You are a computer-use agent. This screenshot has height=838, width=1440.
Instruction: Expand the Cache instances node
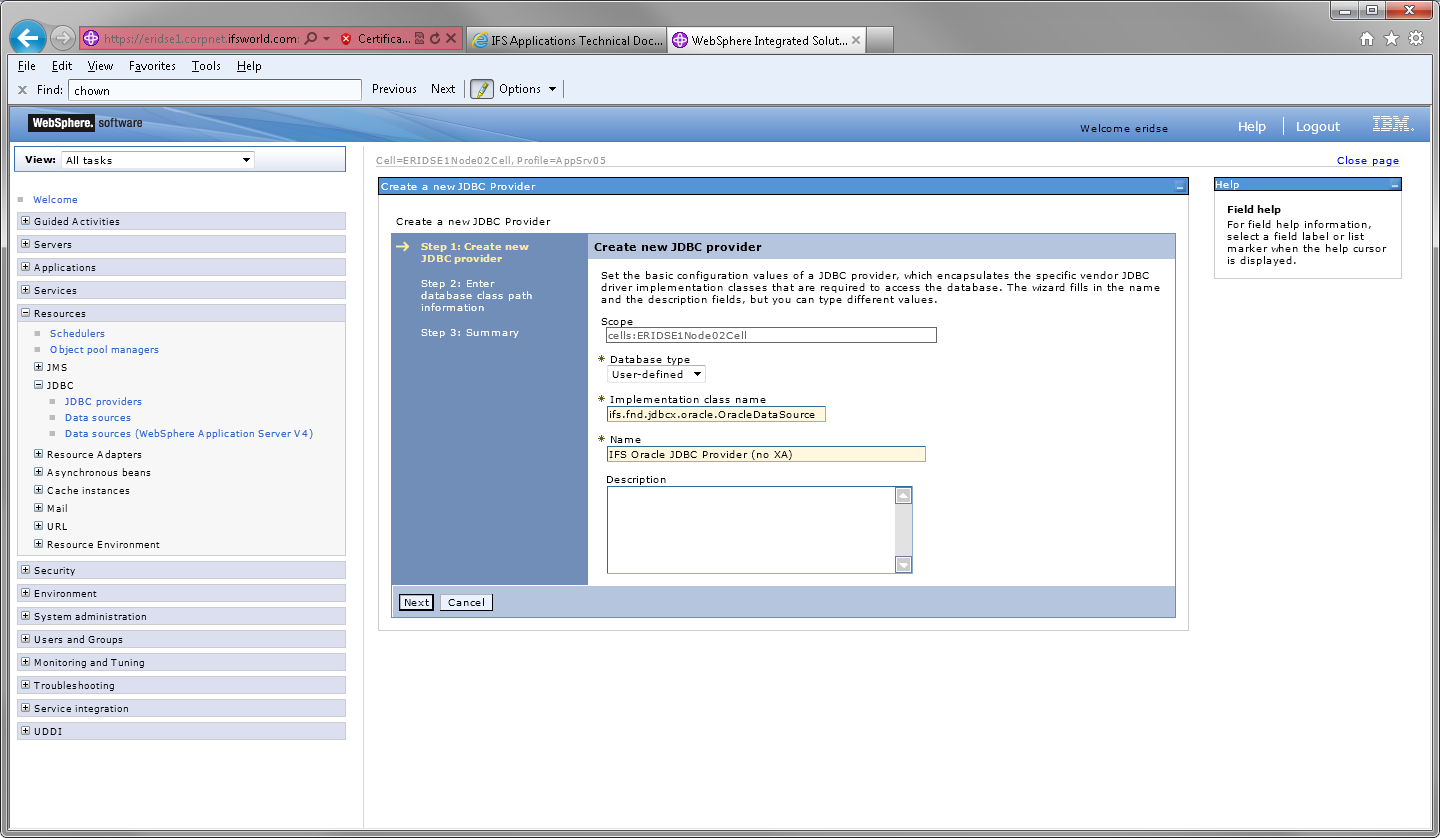pos(39,490)
